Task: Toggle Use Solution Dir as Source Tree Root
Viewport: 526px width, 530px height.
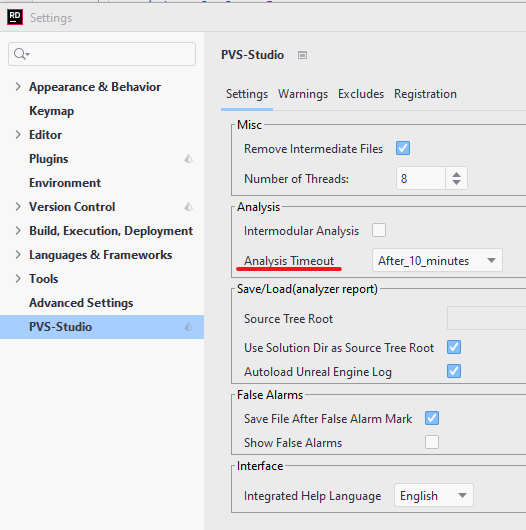Action: pyautogui.click(x=454, y=347)
